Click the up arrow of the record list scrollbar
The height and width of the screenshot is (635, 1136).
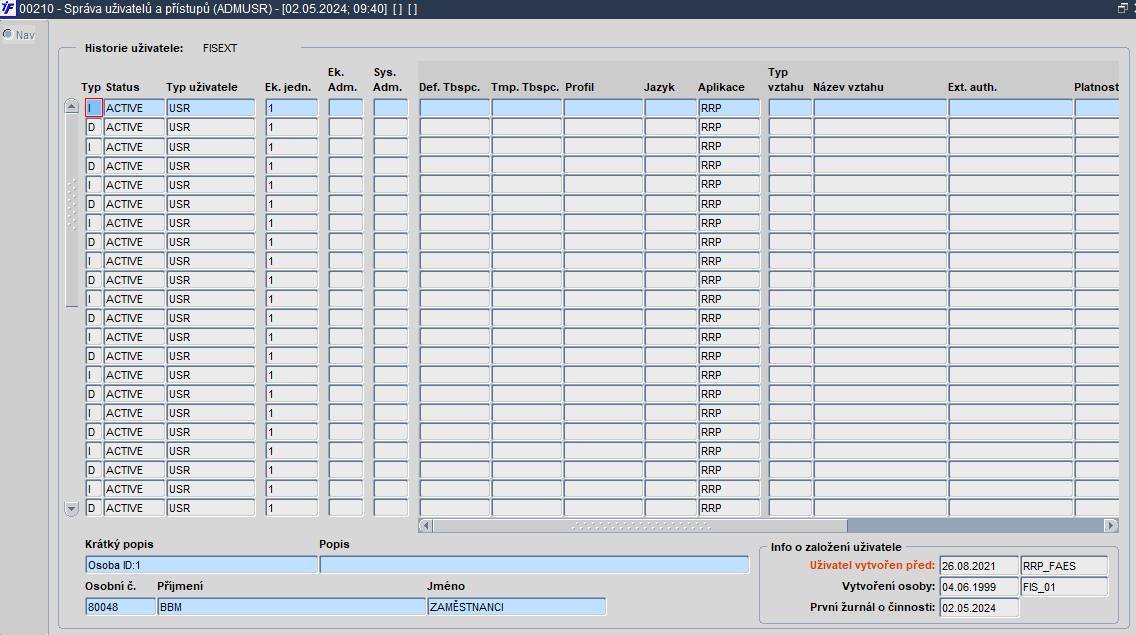tap(71, 107)
